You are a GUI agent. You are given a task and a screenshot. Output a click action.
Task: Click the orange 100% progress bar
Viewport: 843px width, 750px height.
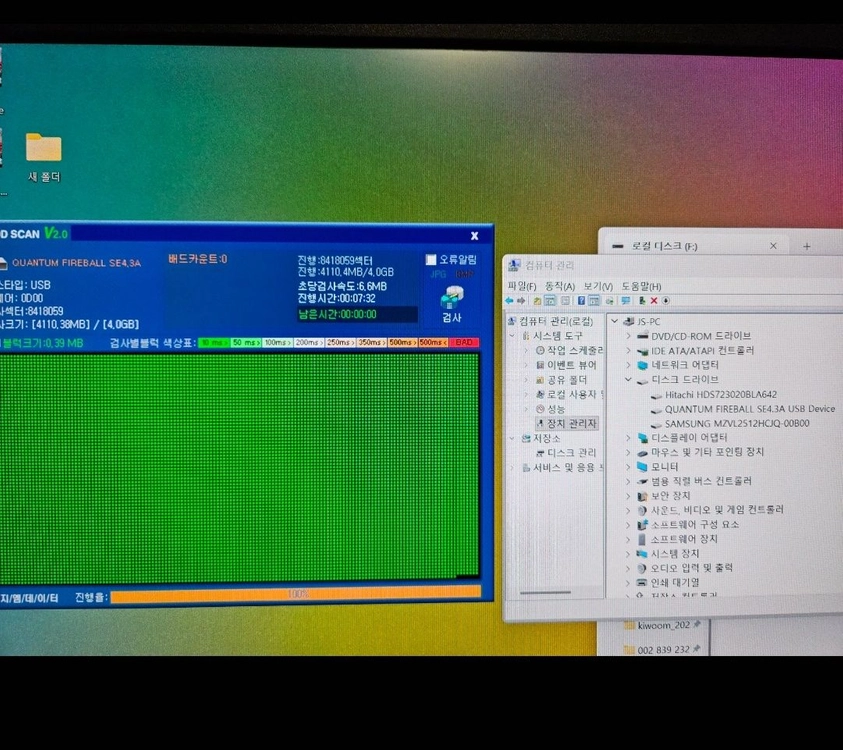[296, 594]
